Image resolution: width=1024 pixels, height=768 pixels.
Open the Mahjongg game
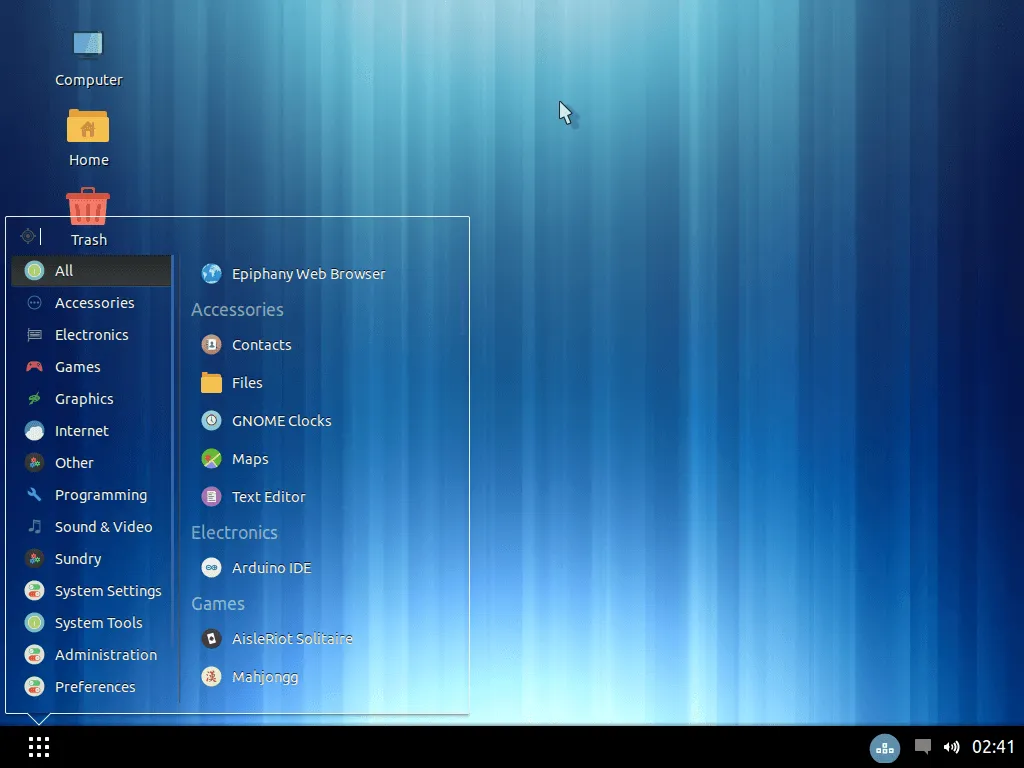tap(264, 677)
